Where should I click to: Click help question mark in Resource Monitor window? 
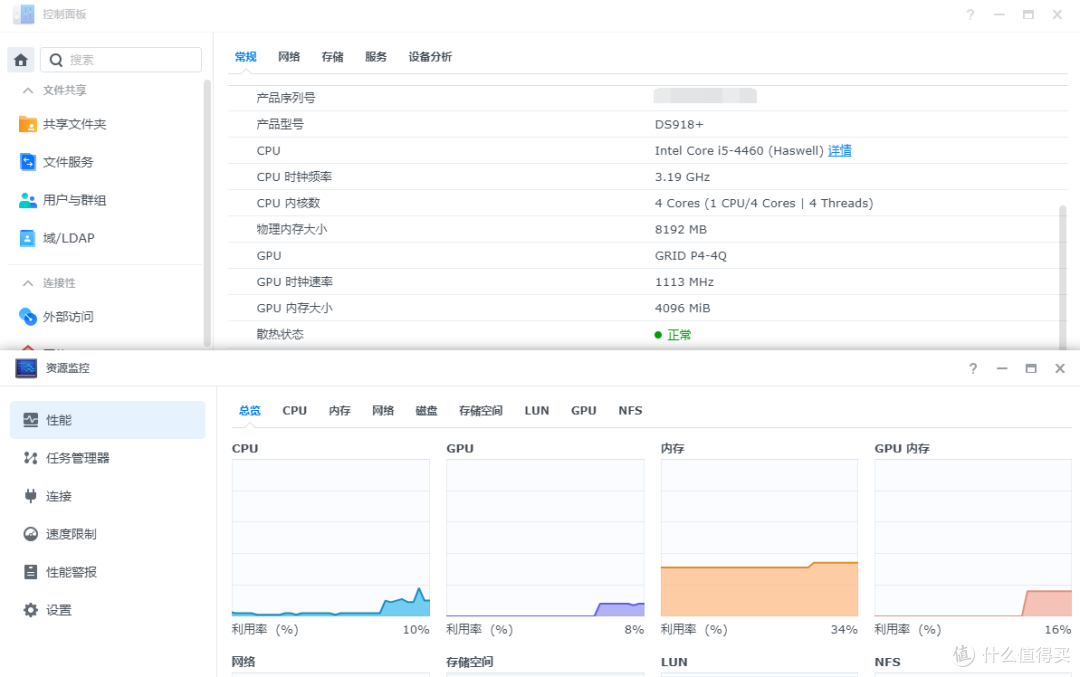[973, 368]
